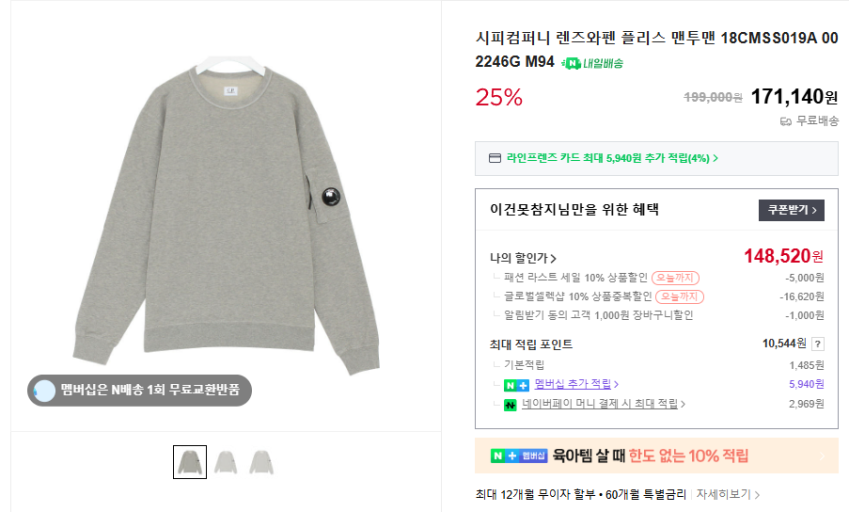
Task: Select the first sweatshirt thumbnail
Action: coord(190,462)
